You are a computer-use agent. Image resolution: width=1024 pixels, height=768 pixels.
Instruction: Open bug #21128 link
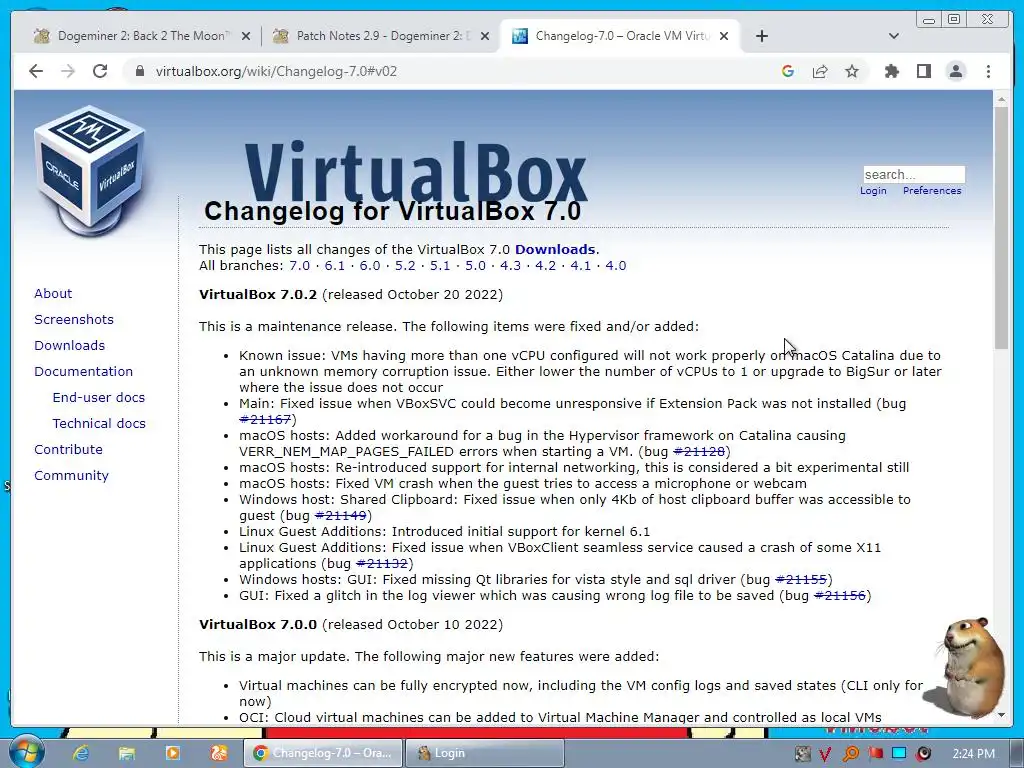click(699, 451)
